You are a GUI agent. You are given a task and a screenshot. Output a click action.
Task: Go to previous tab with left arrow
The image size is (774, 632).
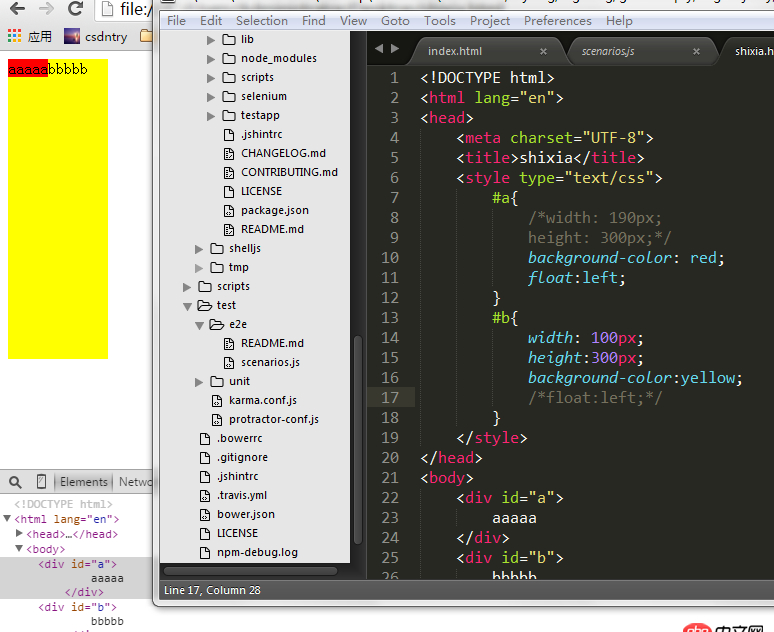379,48
